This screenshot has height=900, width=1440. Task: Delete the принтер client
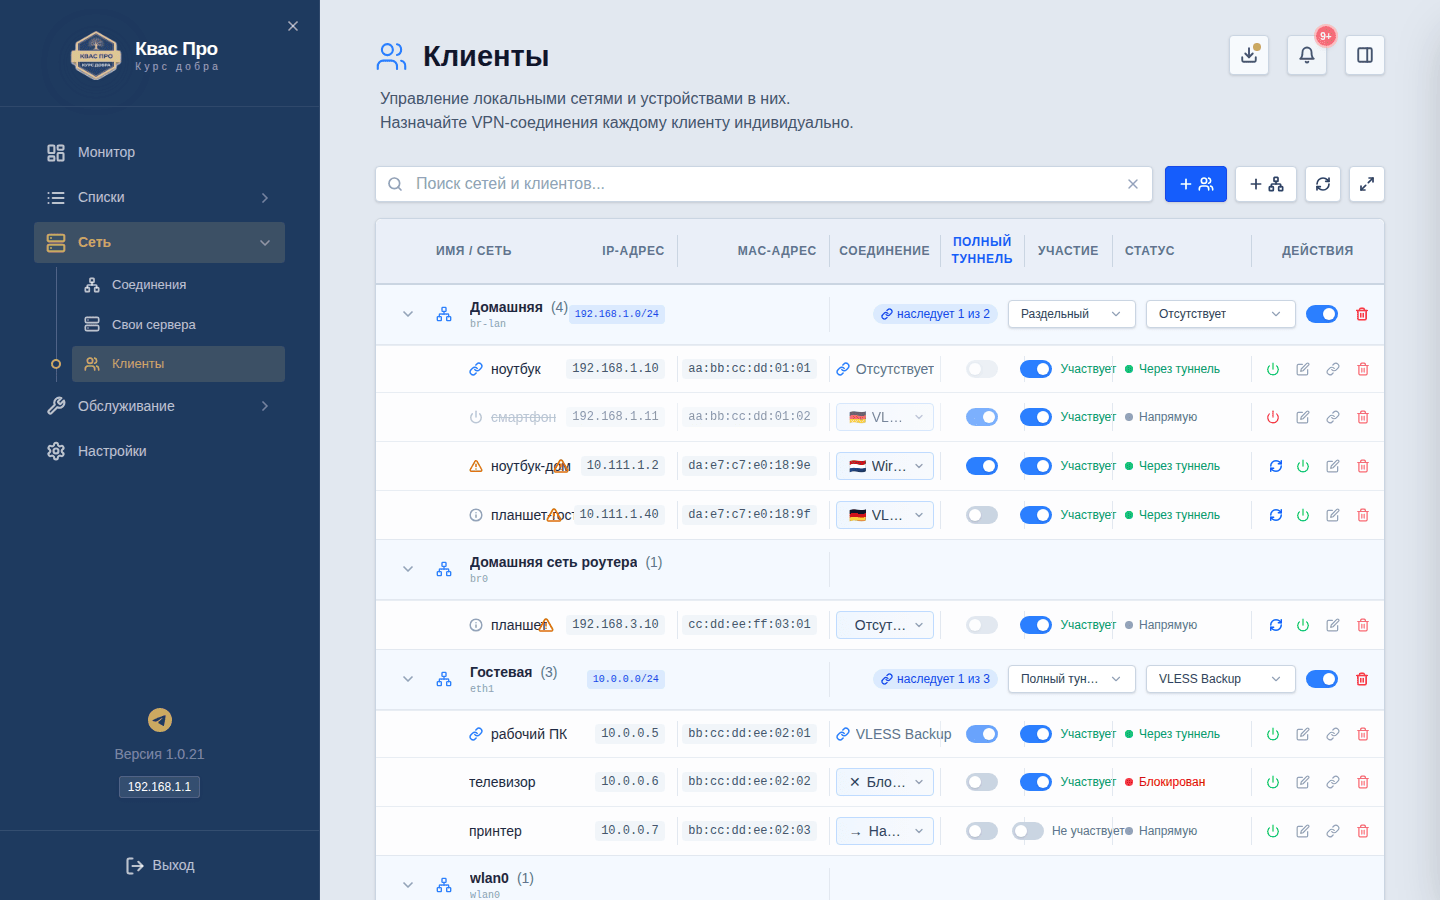point(1363,831)
